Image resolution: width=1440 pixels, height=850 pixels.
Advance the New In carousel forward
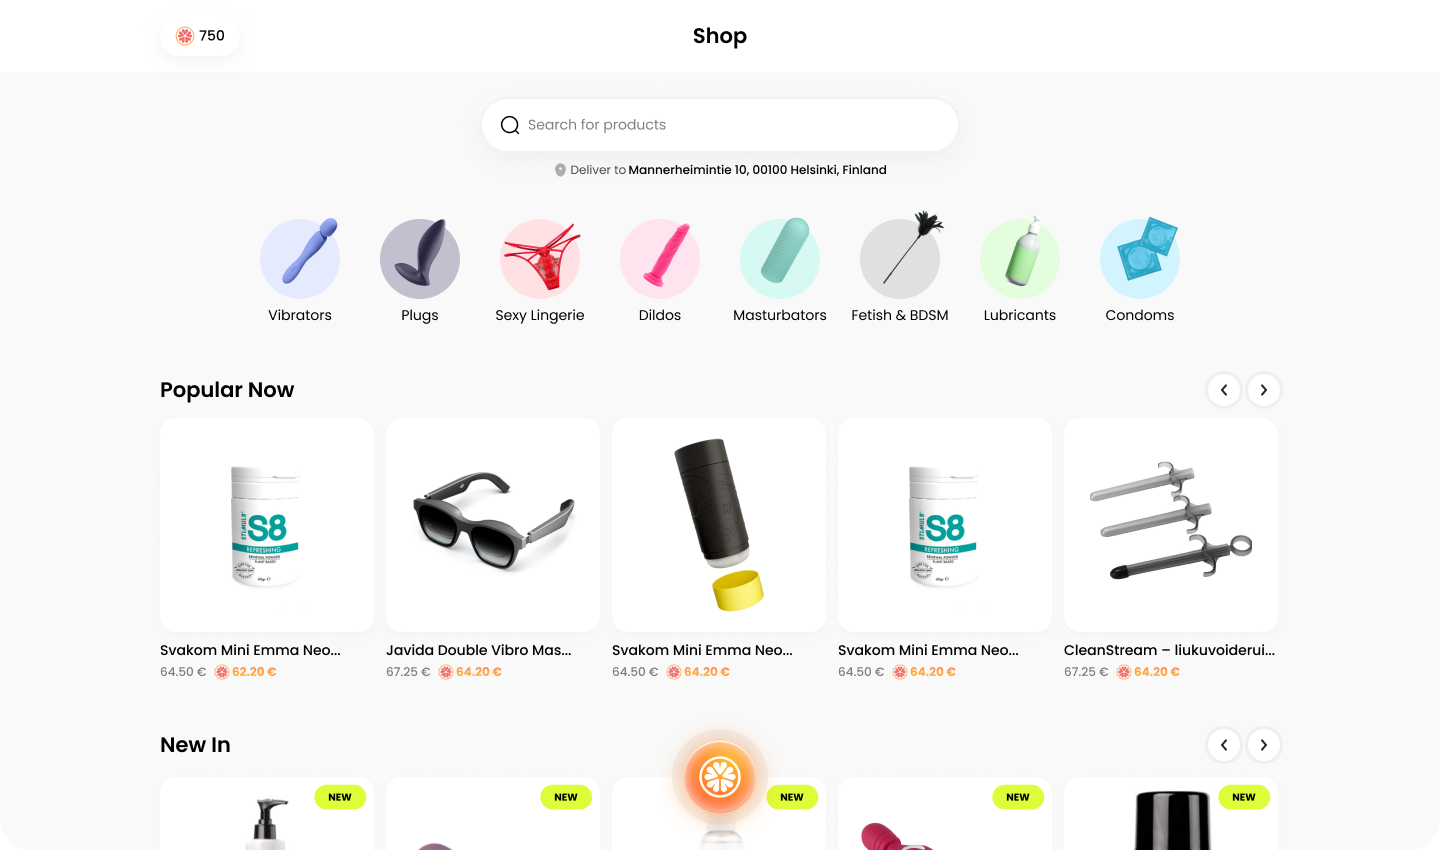[1264, 745]
